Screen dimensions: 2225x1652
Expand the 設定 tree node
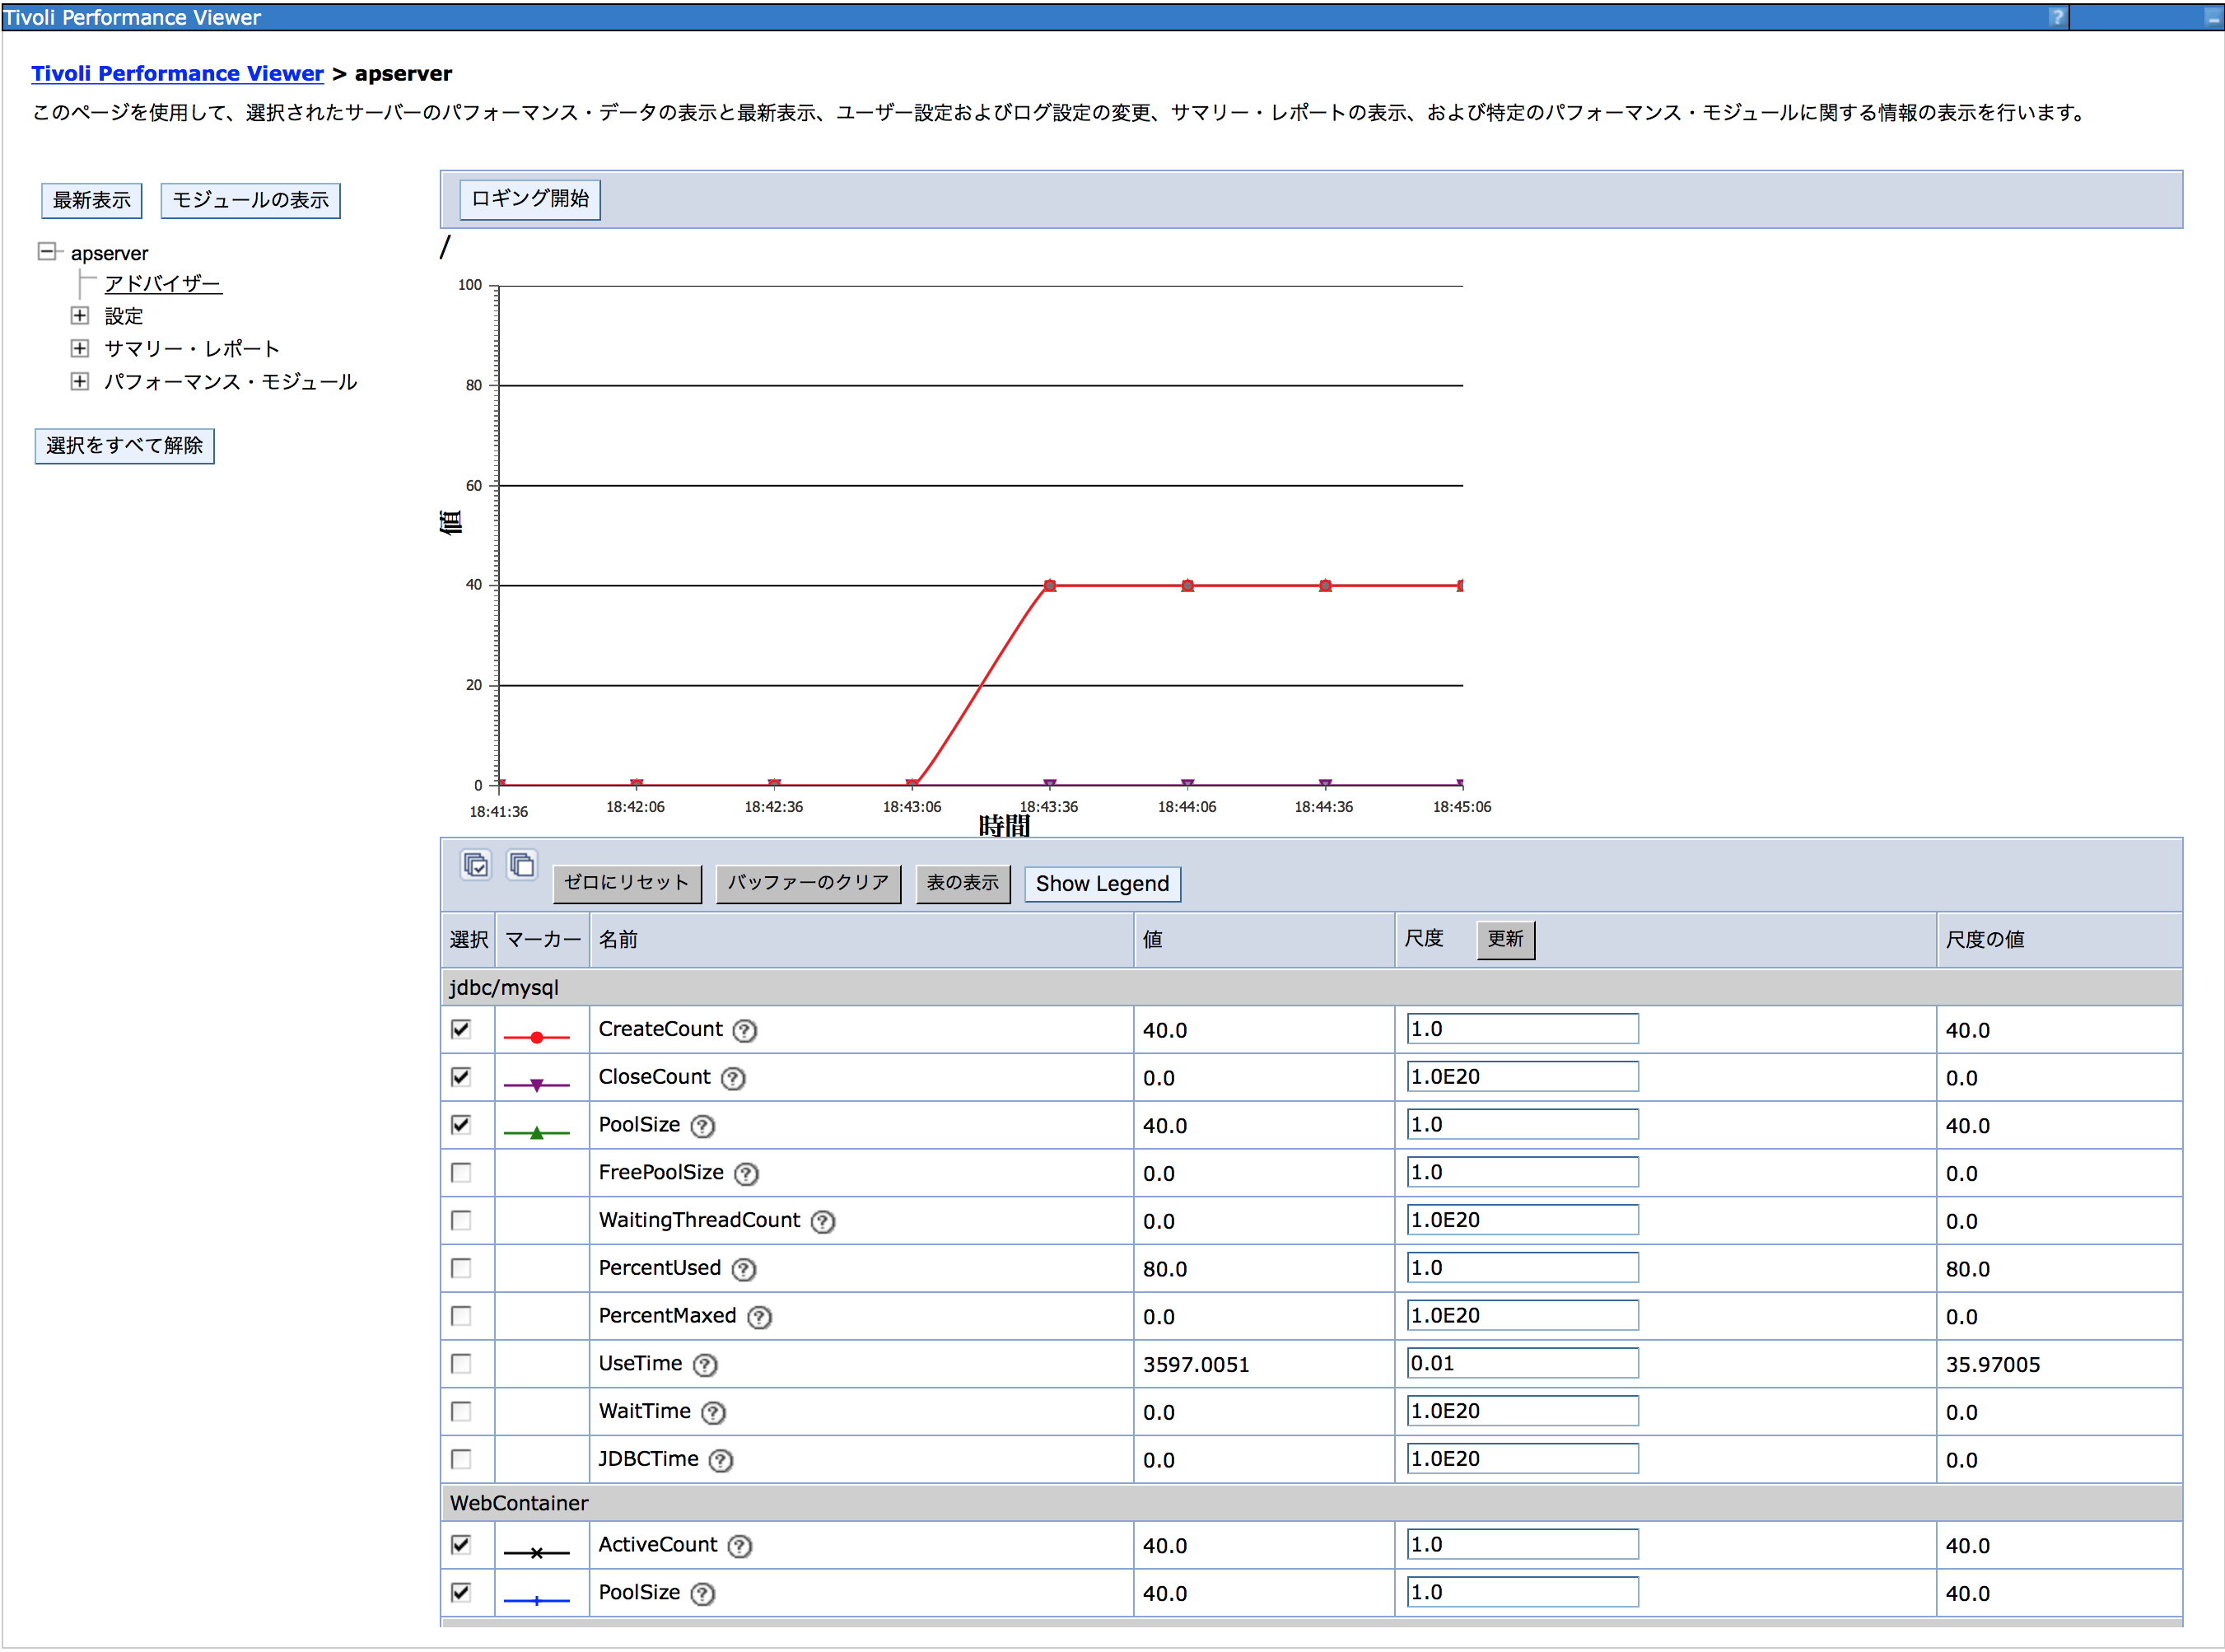(x=80, y=316)
